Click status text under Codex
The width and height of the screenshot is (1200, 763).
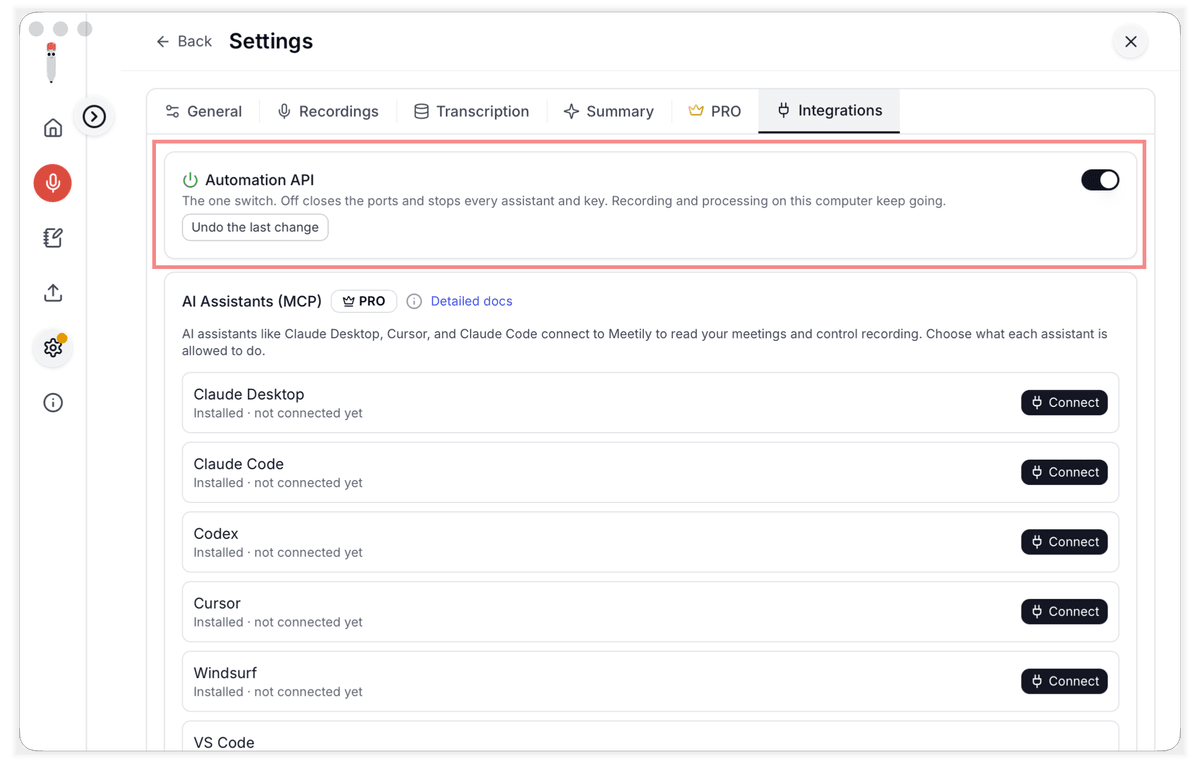[278, 552]
